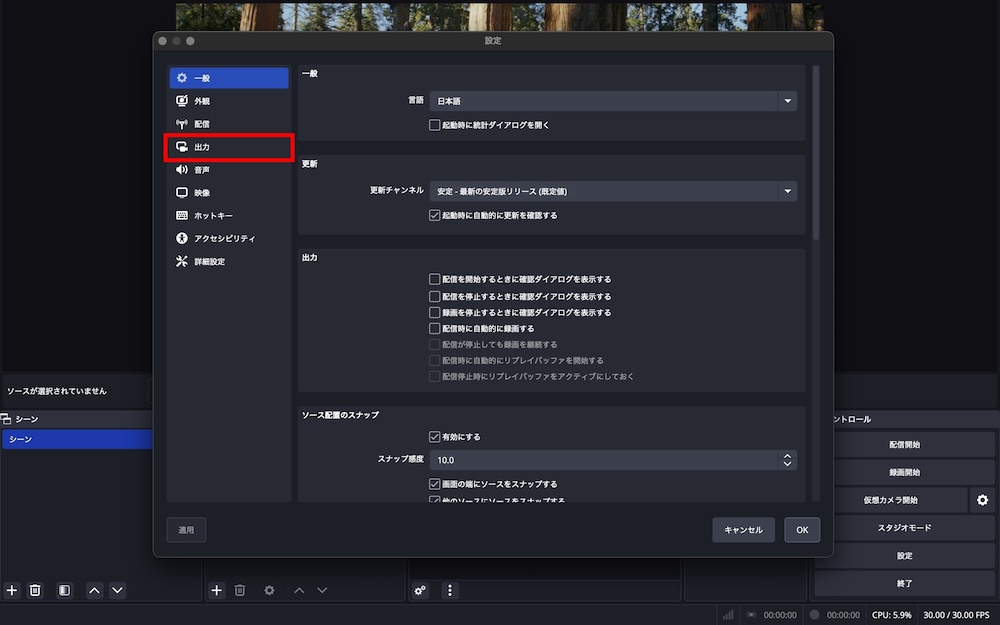Screen dimensions: 1000x625
Task: Click the move-down arrow in the Sources dock toolbar
Action: pos(322,590)
